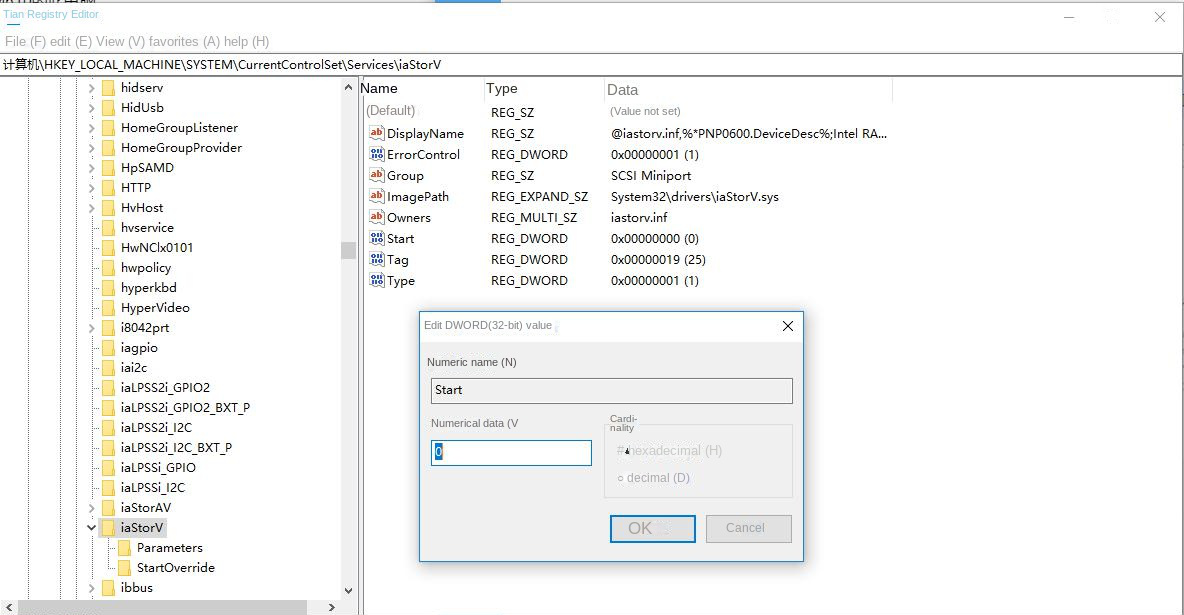Cancel the Edit DWORD dialog
1184x615 pixels.
pos(748,528)
